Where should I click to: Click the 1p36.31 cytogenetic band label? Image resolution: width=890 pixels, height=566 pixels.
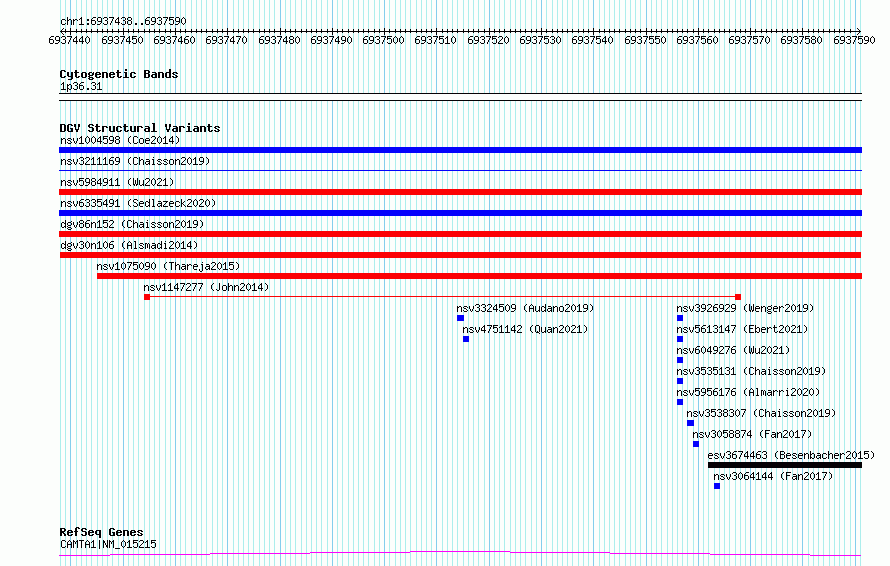click(x=81, y=87)
